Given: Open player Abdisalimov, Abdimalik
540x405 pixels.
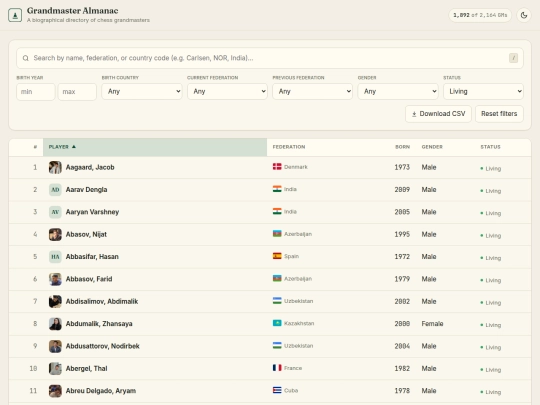Looking at the screenshot, I should (x=102, y=302).
